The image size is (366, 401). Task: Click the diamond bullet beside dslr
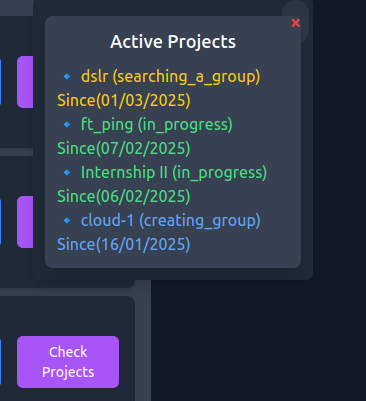67,77
